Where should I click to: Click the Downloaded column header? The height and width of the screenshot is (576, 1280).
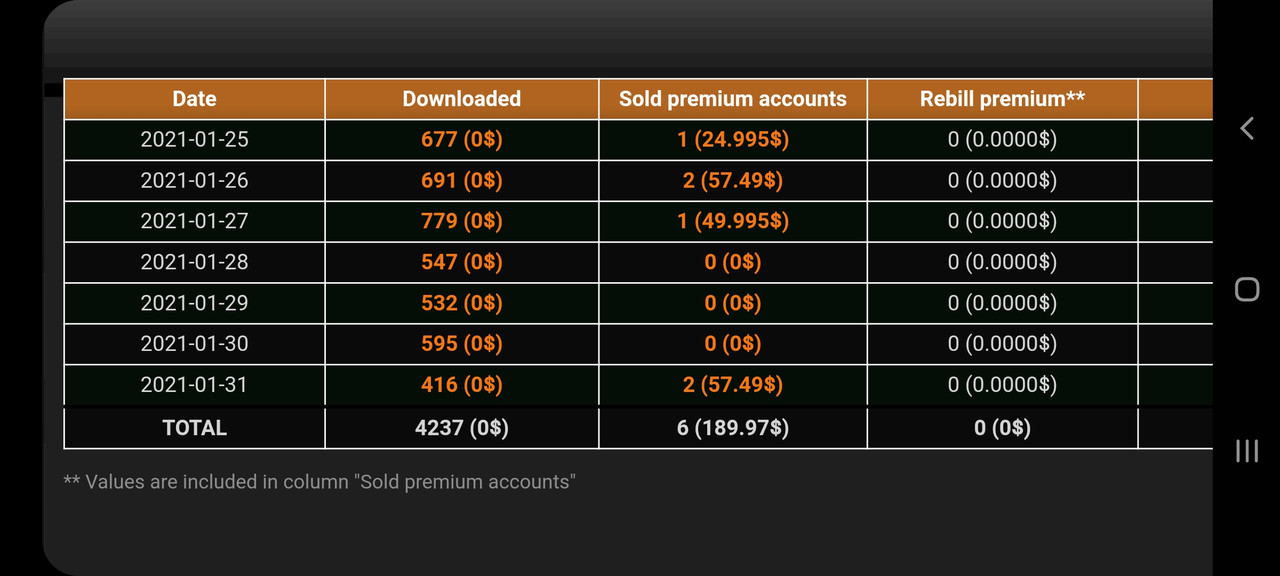coord(461,99)
